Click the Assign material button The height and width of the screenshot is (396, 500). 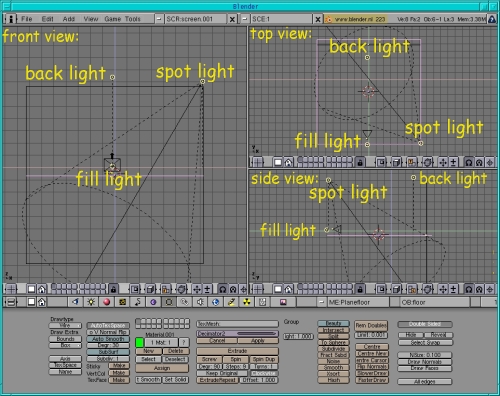[x=162, y=368]
